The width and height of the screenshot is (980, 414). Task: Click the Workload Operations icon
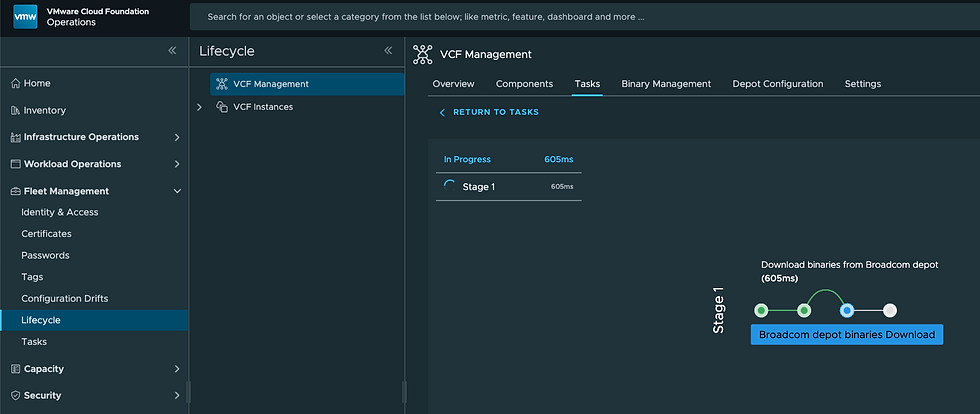pos(15,164)
